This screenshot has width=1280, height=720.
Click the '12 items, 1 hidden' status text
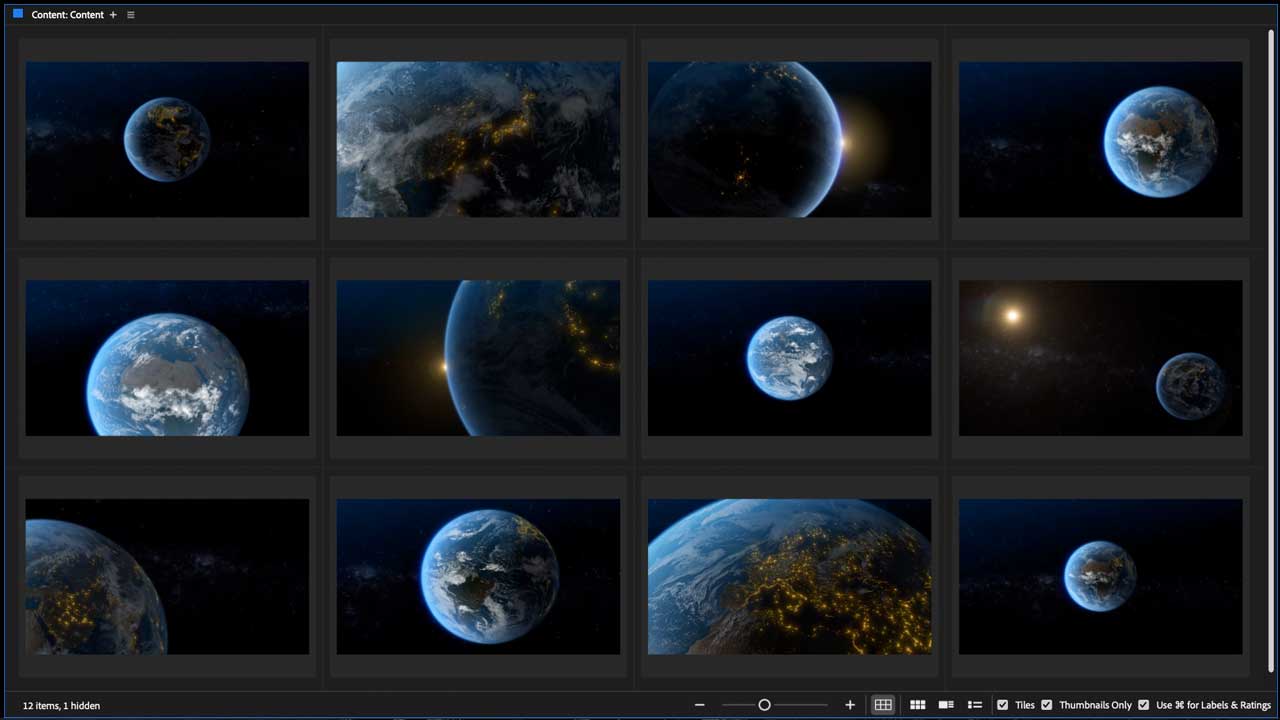point(61,705)
